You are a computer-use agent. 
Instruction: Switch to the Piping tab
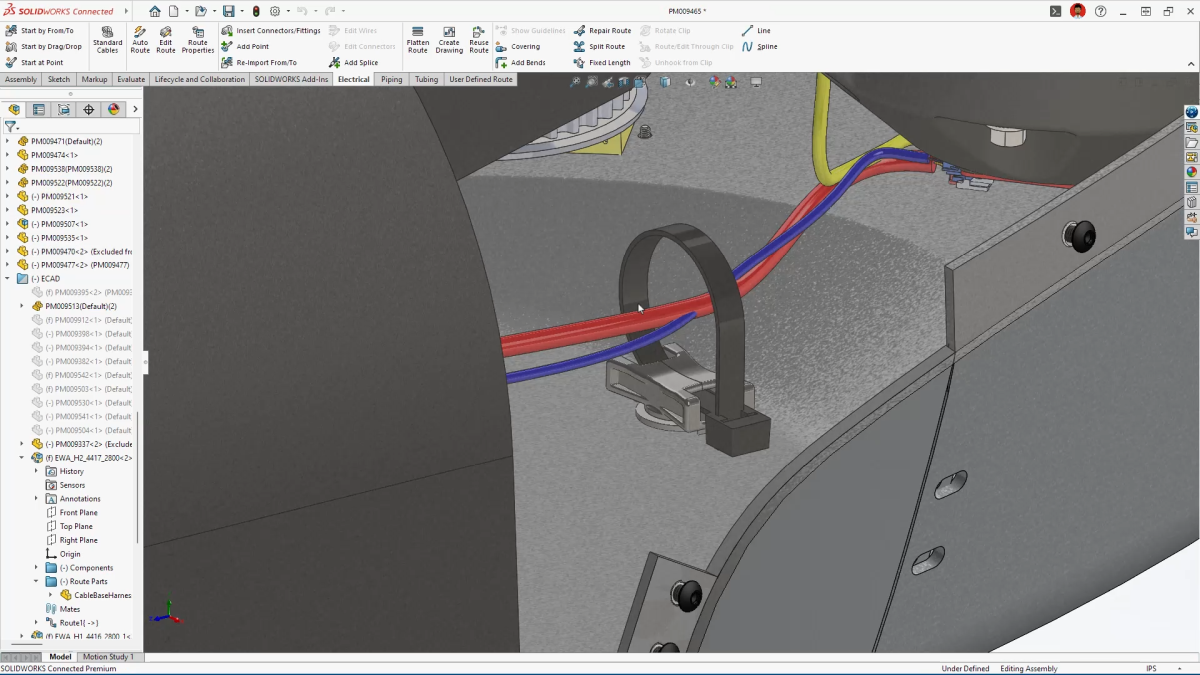[391, 79]
